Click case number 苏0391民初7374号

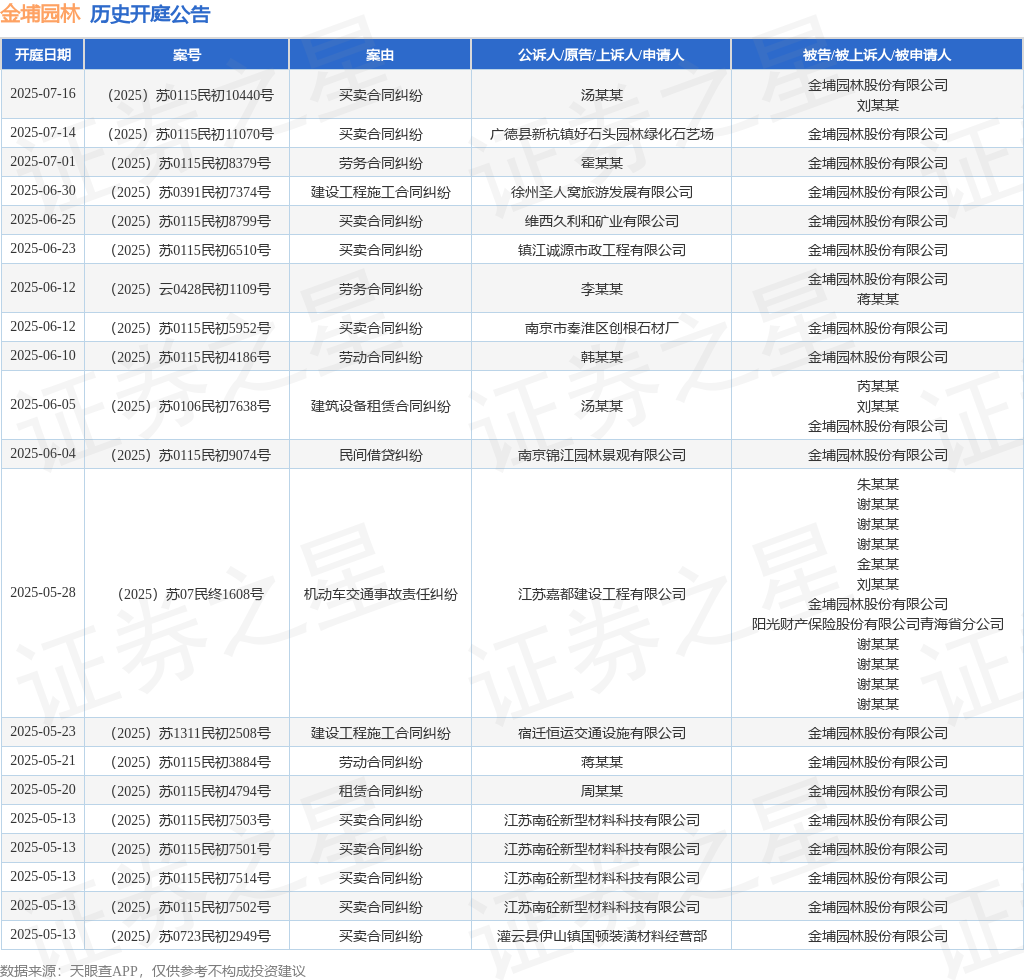pos(191,193)
